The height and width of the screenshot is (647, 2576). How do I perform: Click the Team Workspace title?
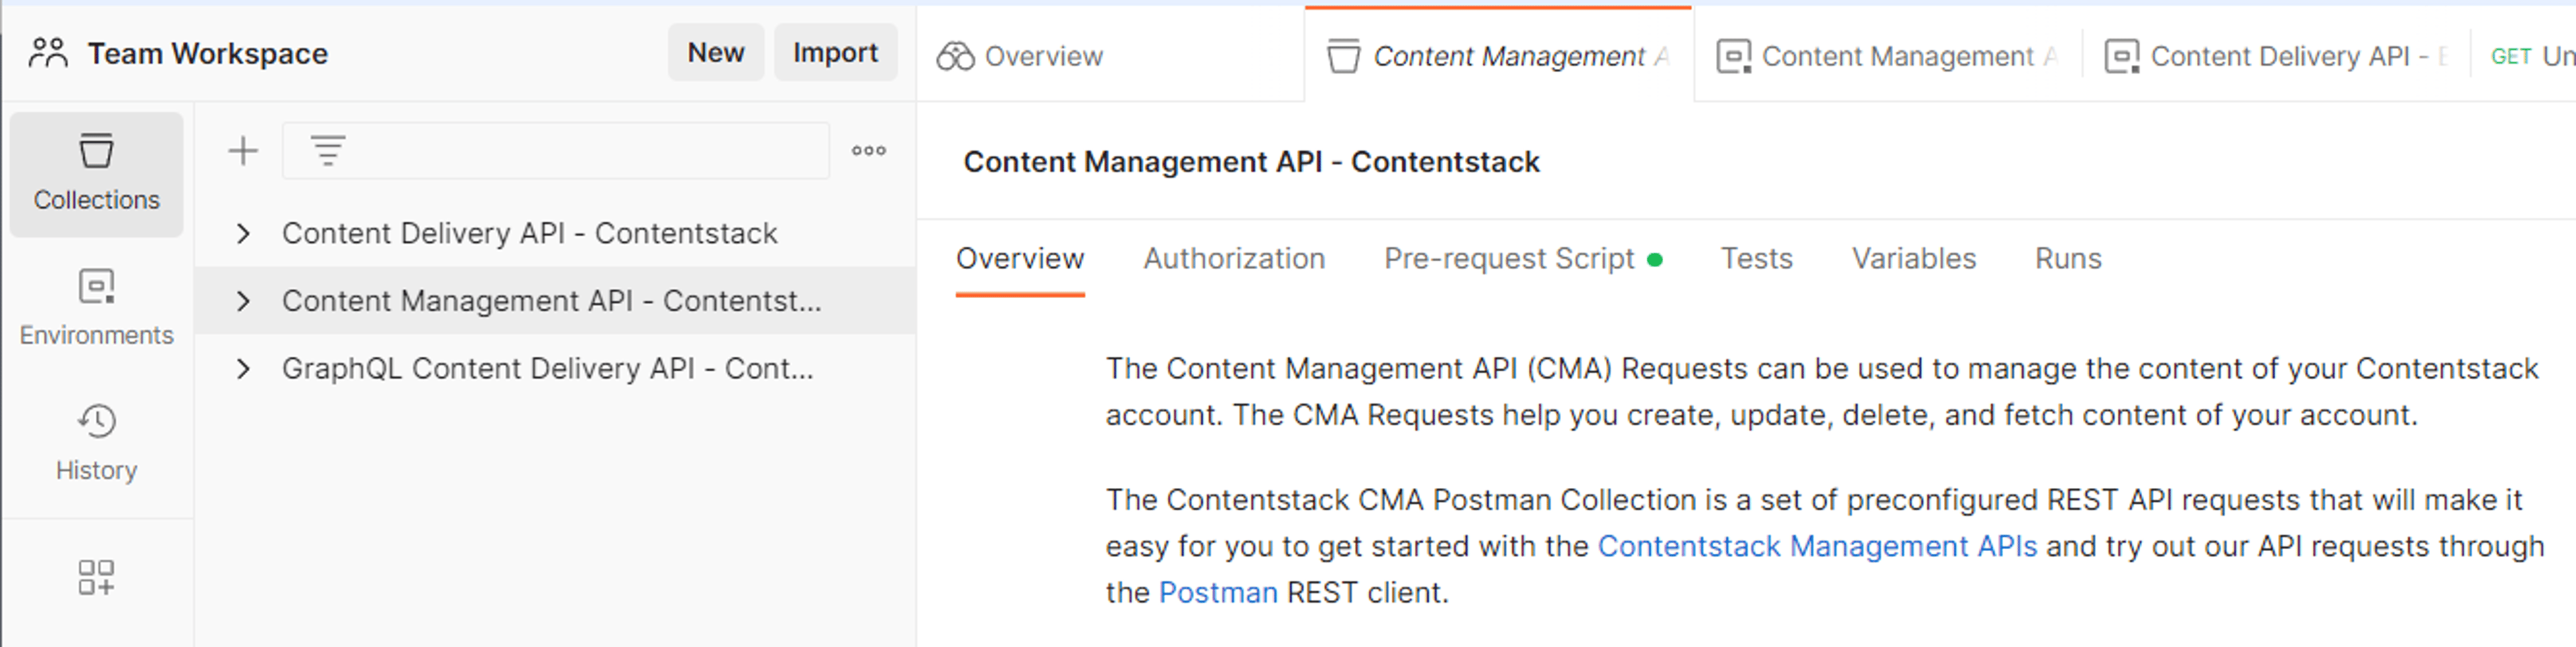coord(208,53)
